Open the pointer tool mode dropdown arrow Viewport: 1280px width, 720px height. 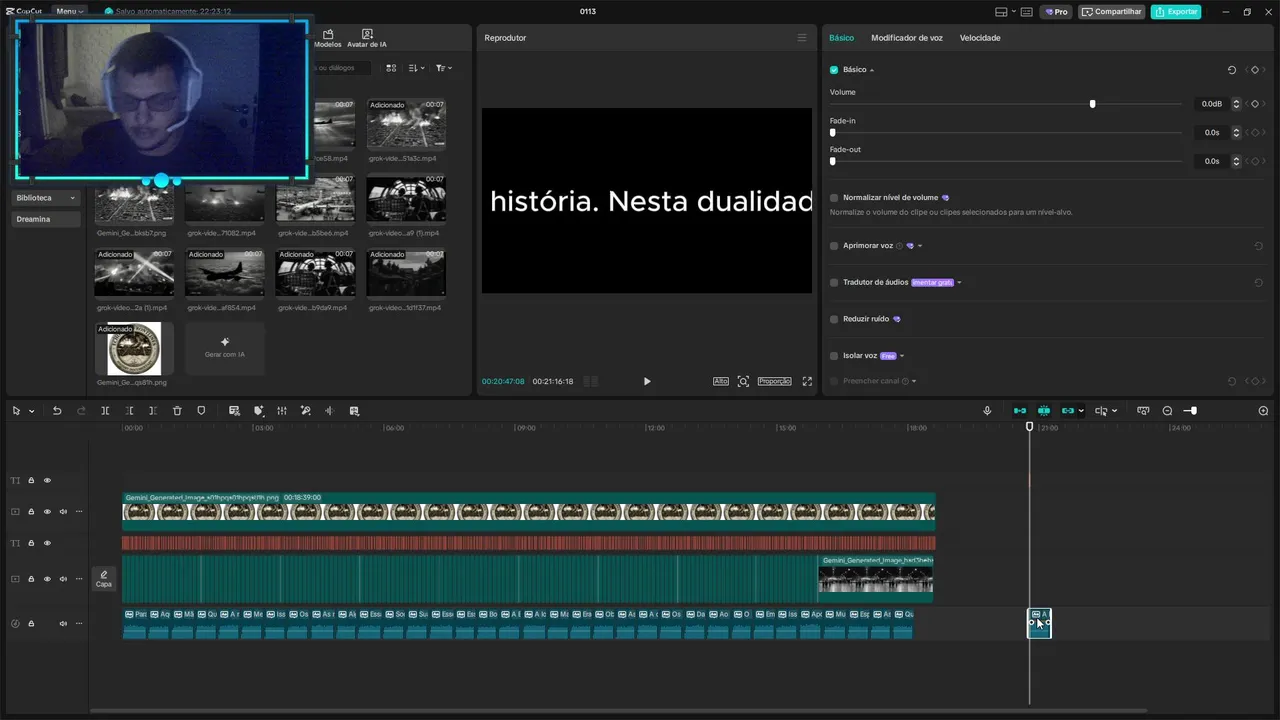coord(31,411)
